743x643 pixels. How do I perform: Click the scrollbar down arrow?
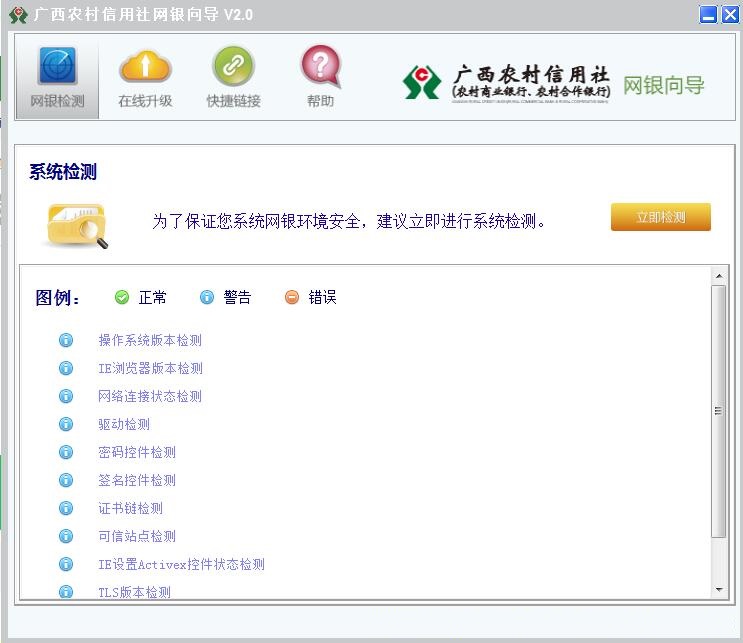click(x=718, y=590)
